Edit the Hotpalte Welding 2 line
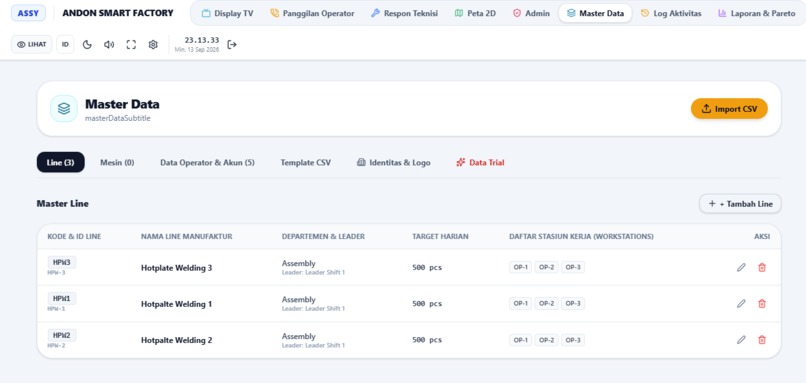This screenshot has width=806, height=383. coord(741,340)
